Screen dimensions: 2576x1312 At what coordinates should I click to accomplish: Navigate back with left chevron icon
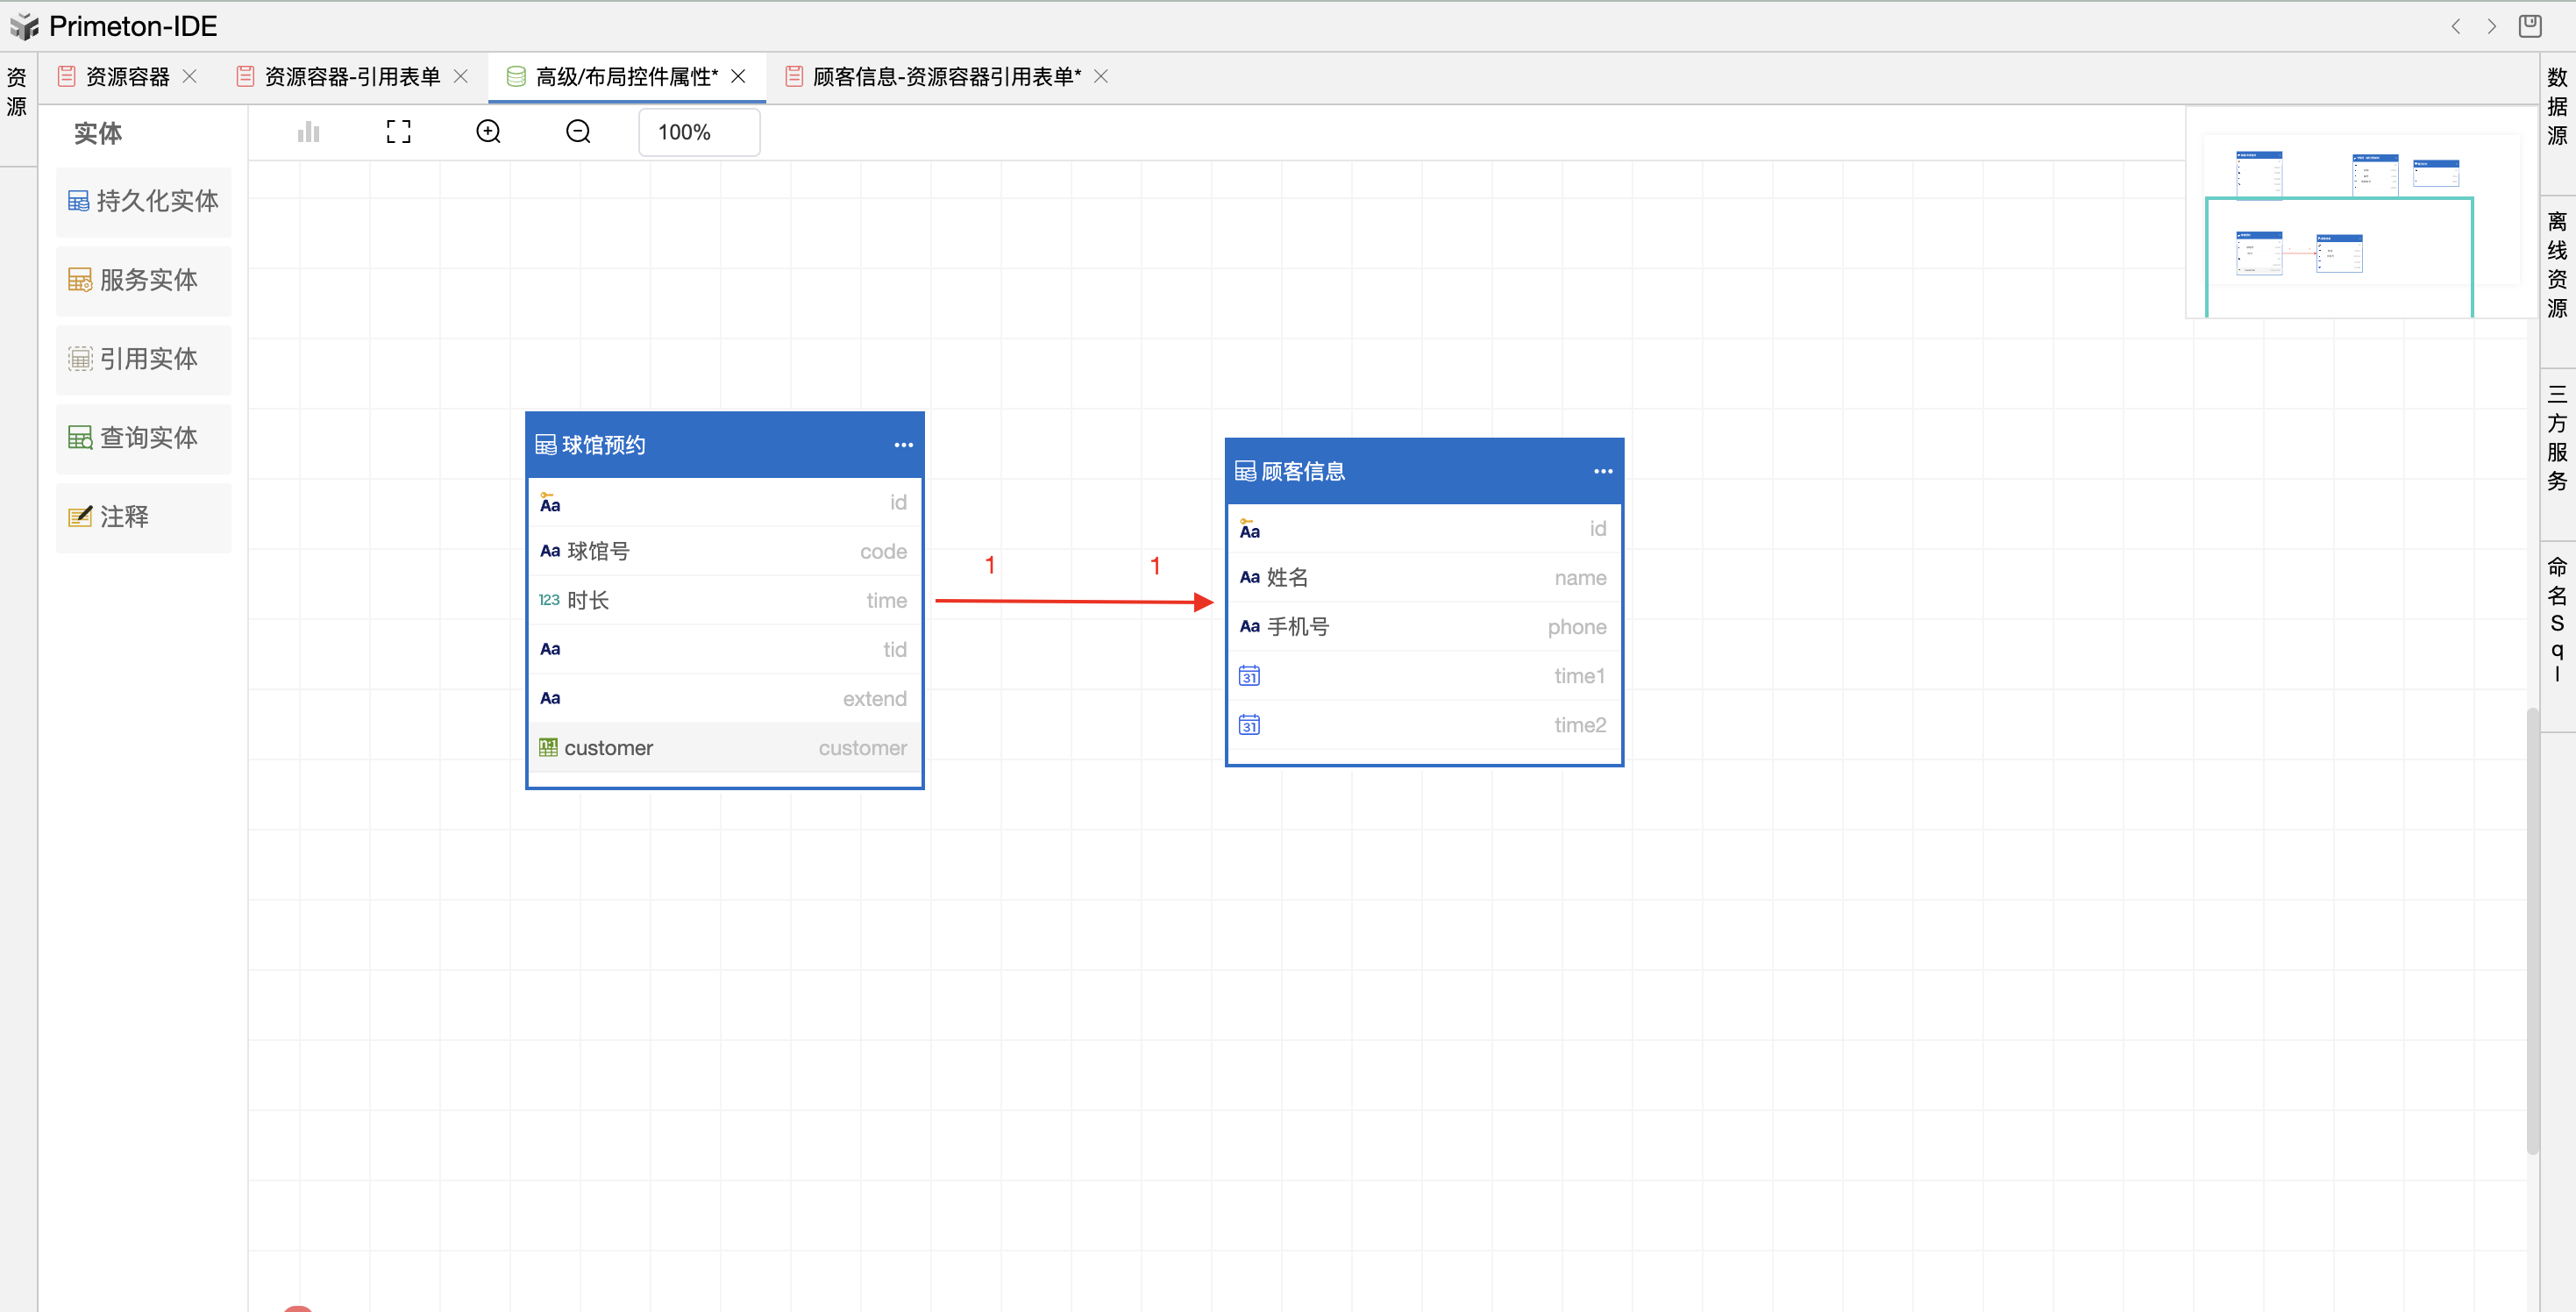2455,26
